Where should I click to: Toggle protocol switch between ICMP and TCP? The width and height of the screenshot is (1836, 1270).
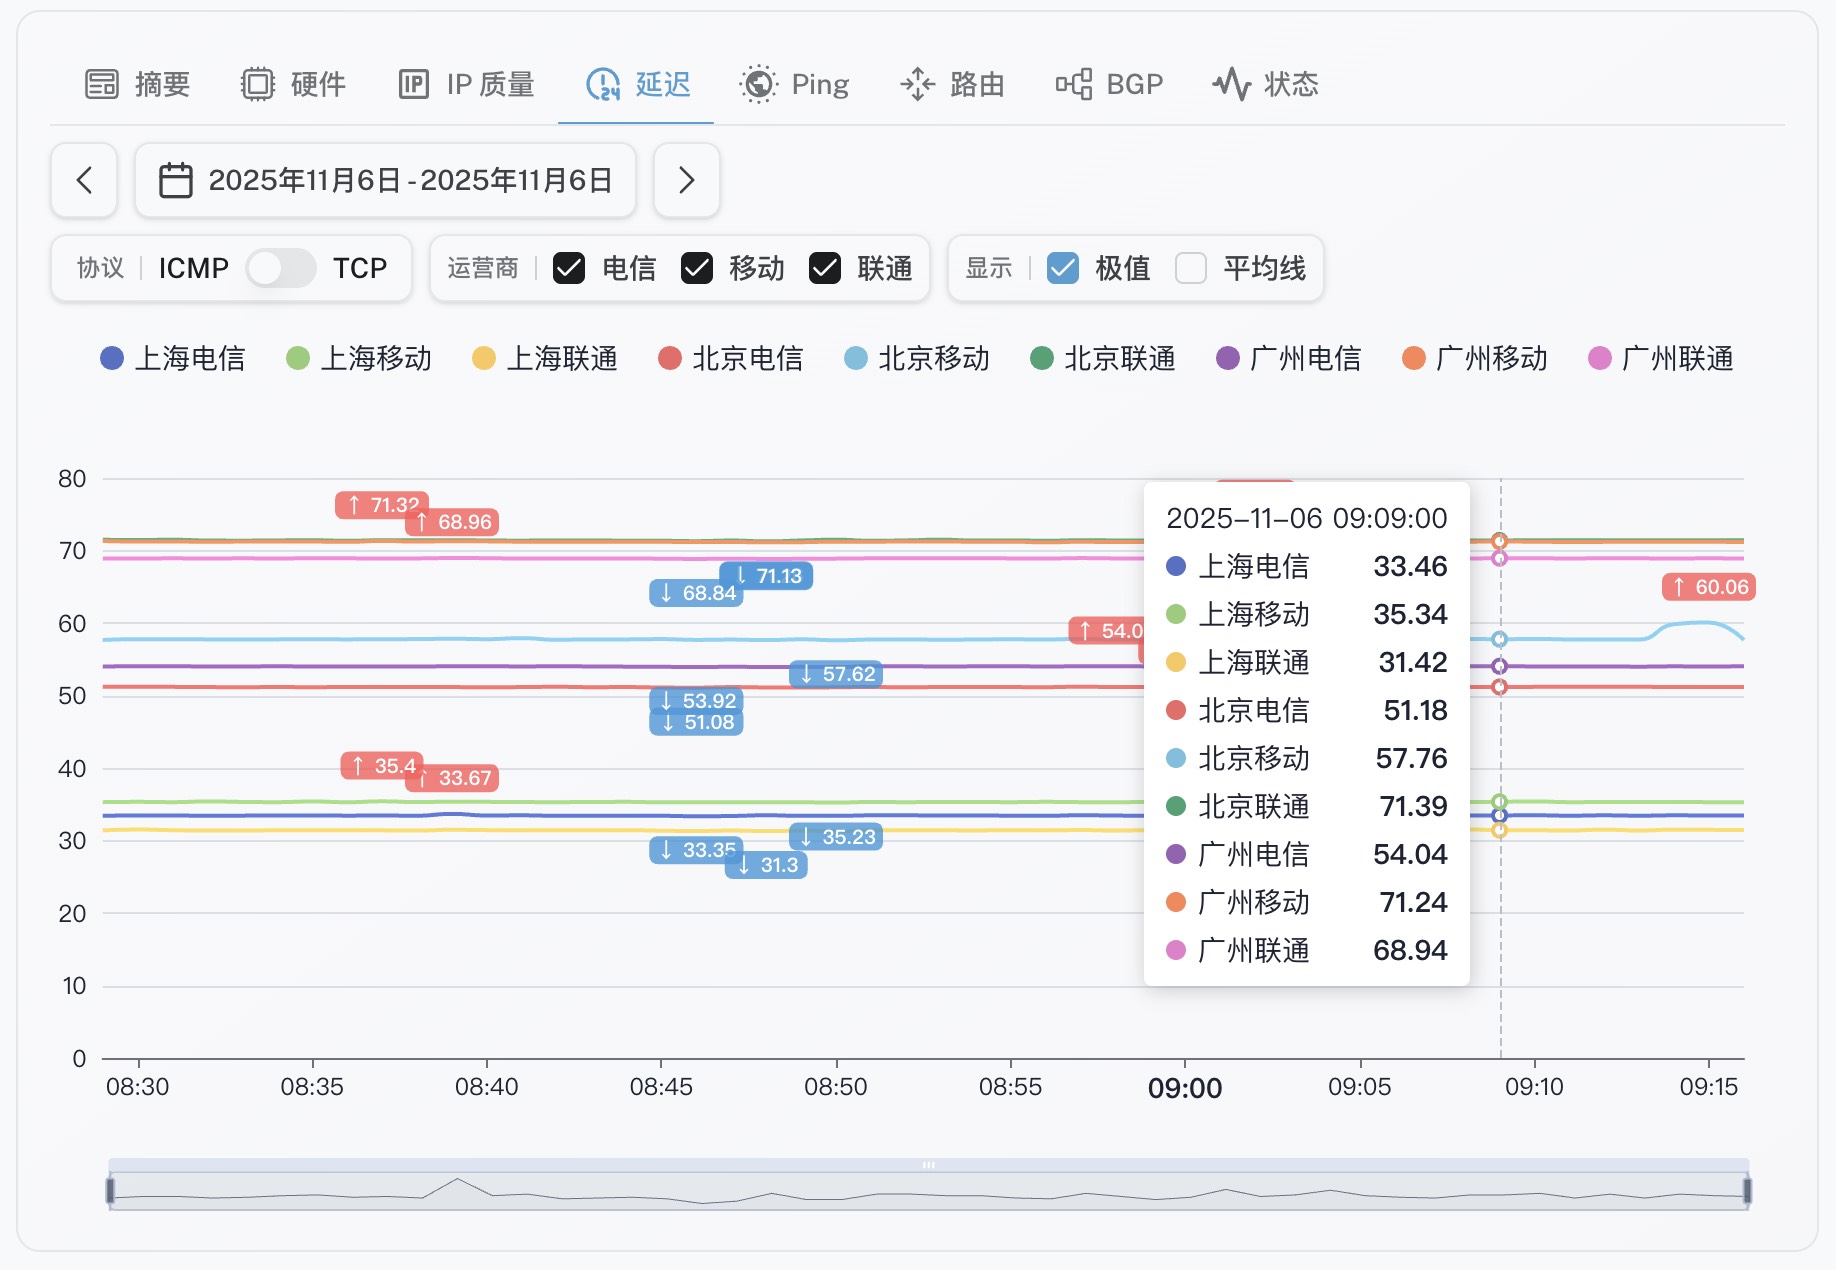point(281,268)
